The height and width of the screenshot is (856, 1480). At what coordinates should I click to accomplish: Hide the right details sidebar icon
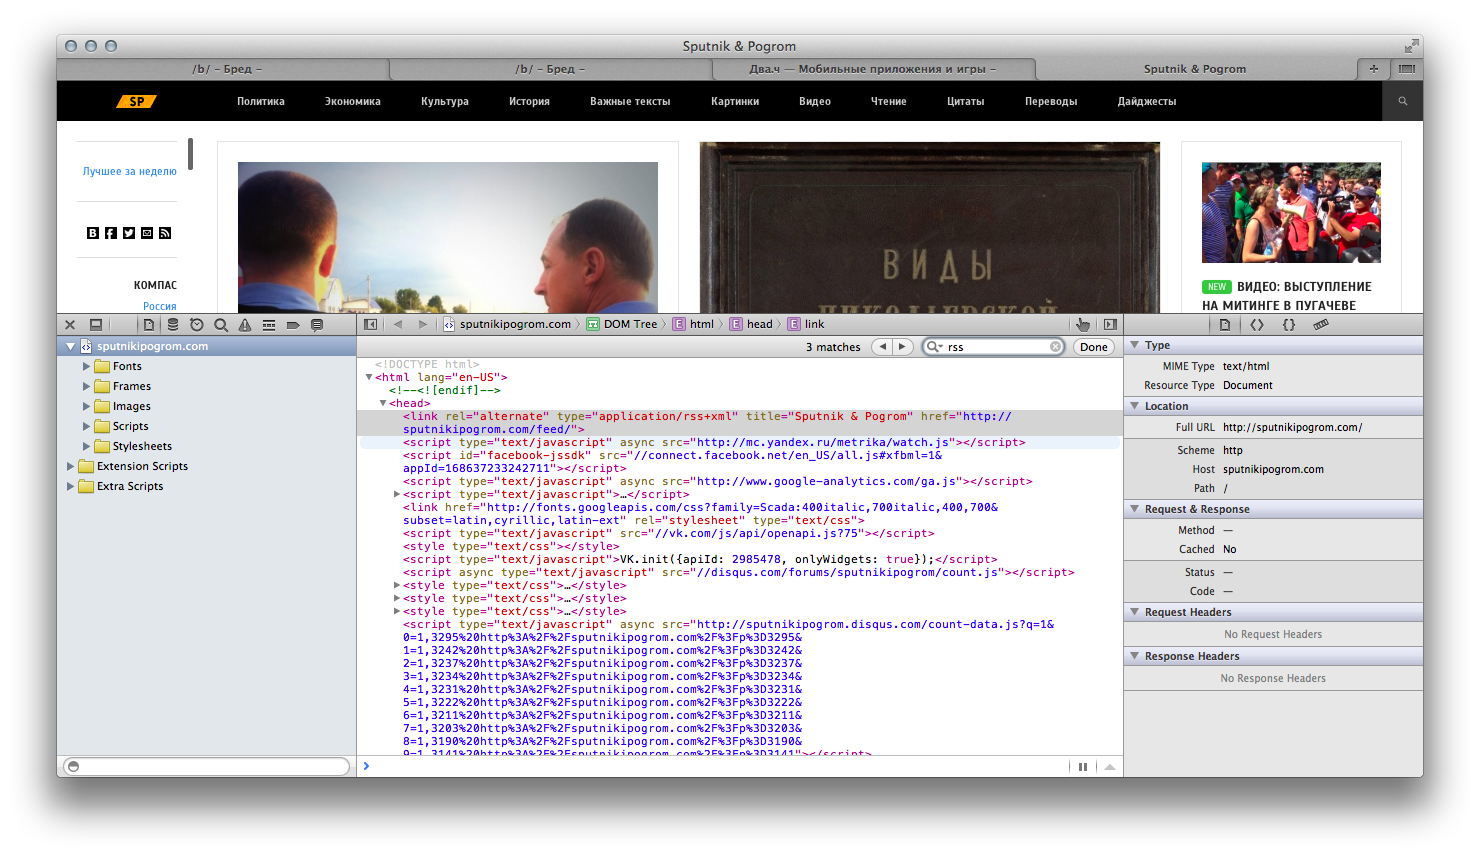pyautogui.click(x=1110, y=324)
